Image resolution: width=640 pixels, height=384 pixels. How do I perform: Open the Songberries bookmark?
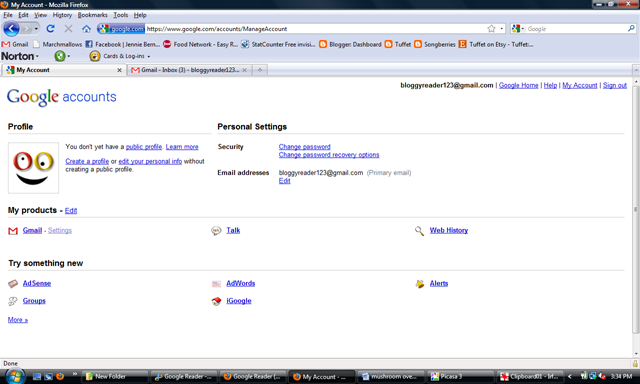435,44
